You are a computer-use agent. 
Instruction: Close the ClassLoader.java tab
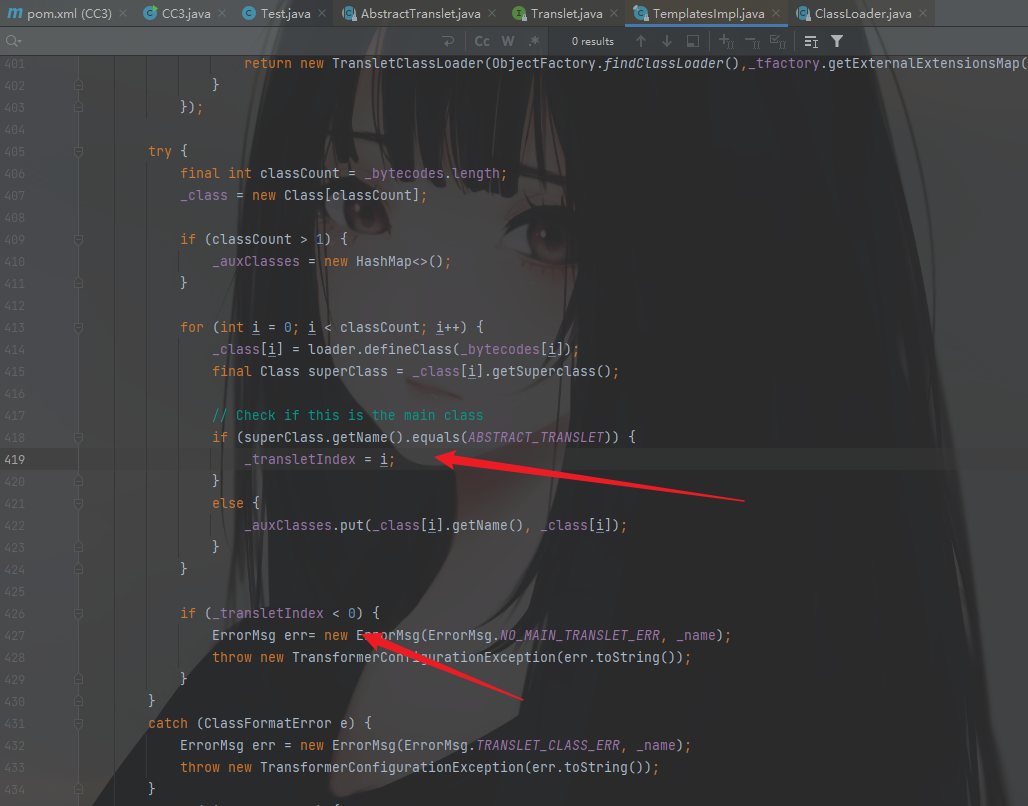pyautogui.click(x=923, y=13)
